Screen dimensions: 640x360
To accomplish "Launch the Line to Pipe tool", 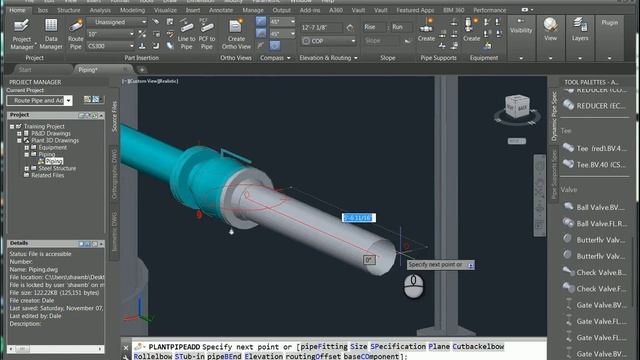I will [x=186, y=34].
